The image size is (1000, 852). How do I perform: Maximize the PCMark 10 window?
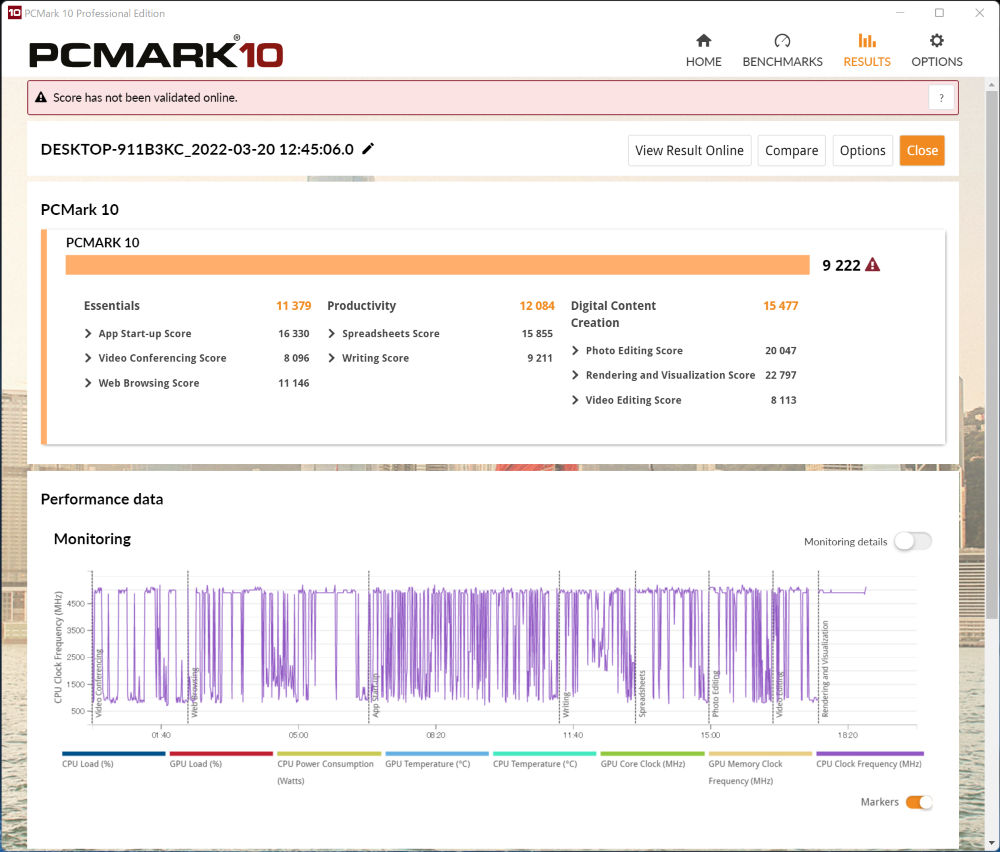click(939, 13)
